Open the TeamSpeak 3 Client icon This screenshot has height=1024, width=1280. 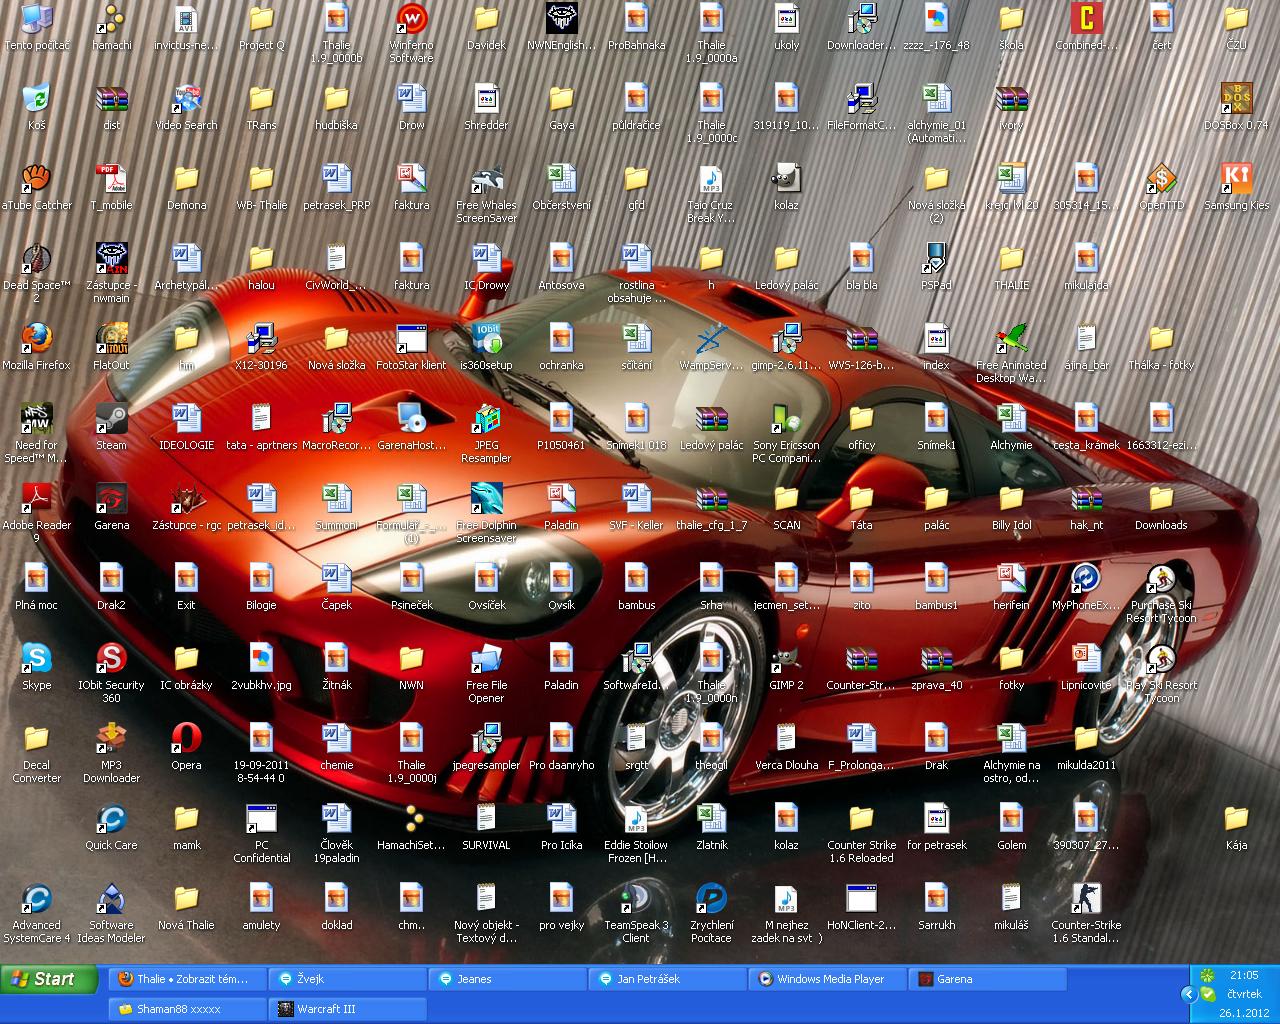(636, 900)
